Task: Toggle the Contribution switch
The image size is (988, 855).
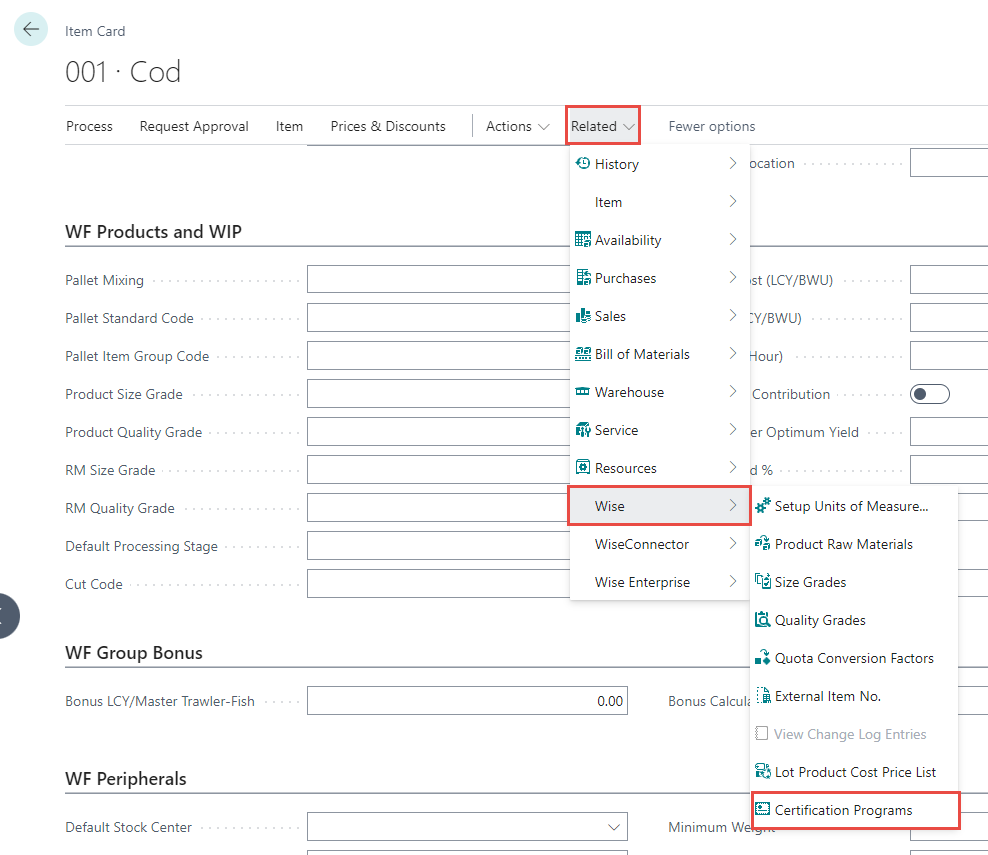Action: pyautogui.click(x=929, y=394)
